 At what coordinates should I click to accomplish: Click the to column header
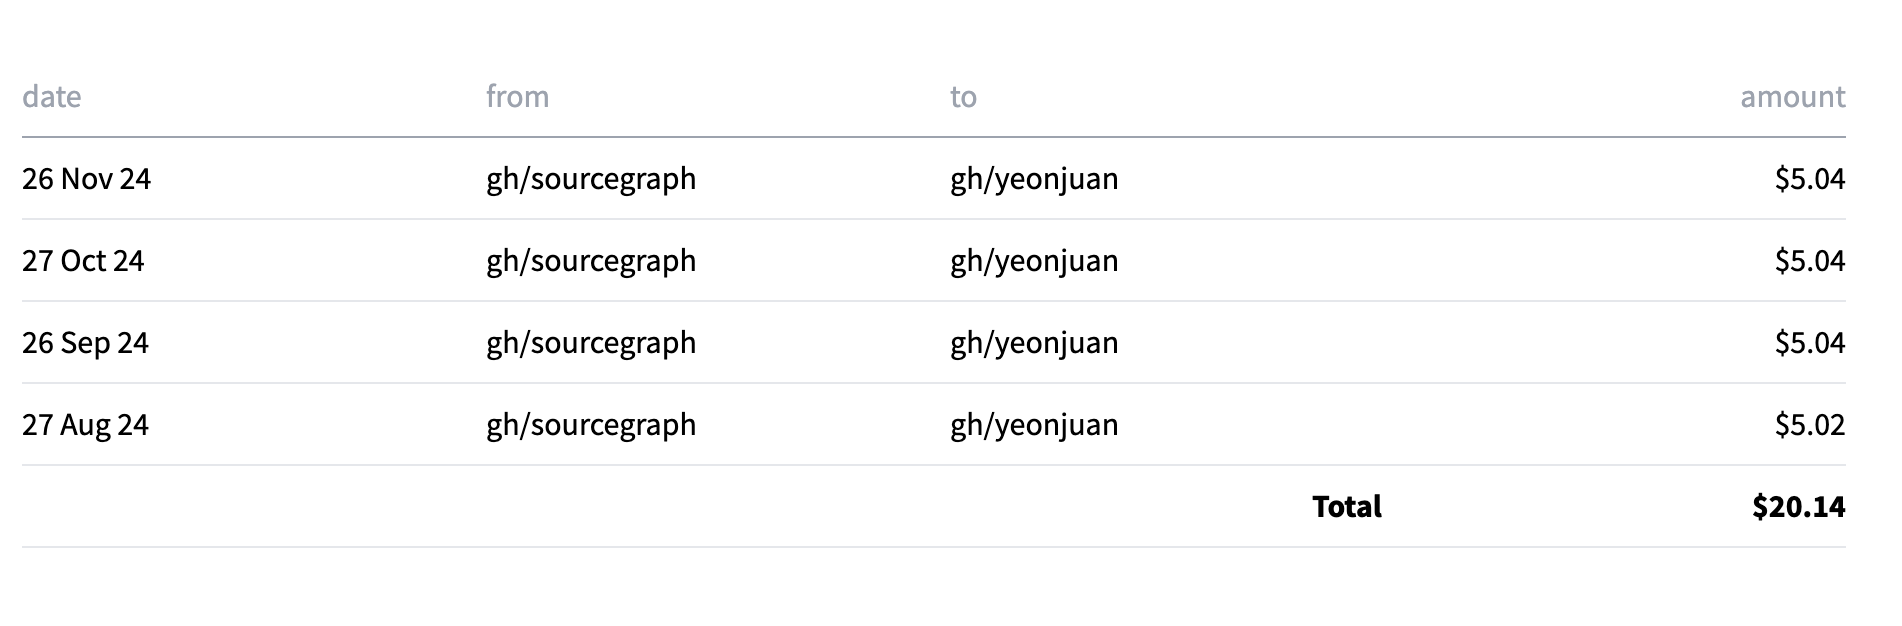click(x=963, y=97)
